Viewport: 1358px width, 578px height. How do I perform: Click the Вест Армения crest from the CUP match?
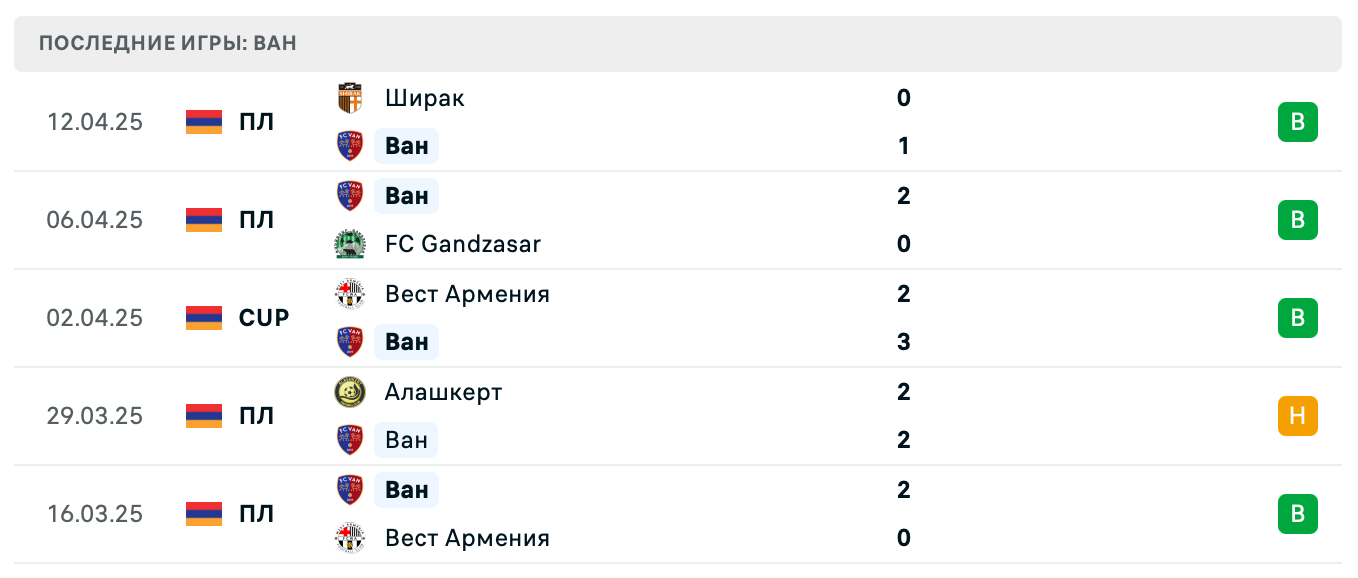(x=349, y=294)
